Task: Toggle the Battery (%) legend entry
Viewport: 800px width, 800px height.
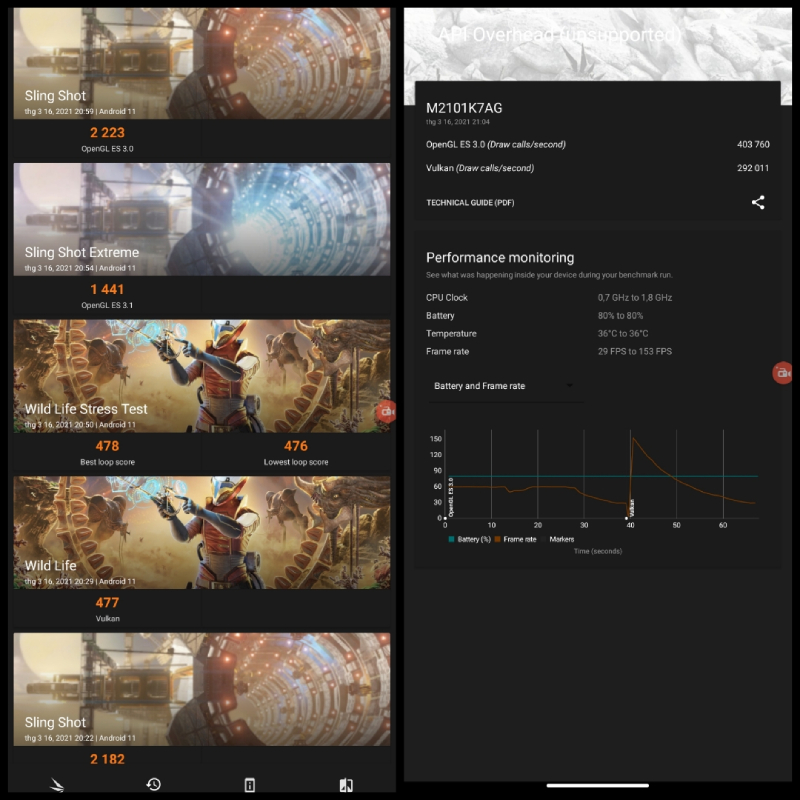Action: 469,539
